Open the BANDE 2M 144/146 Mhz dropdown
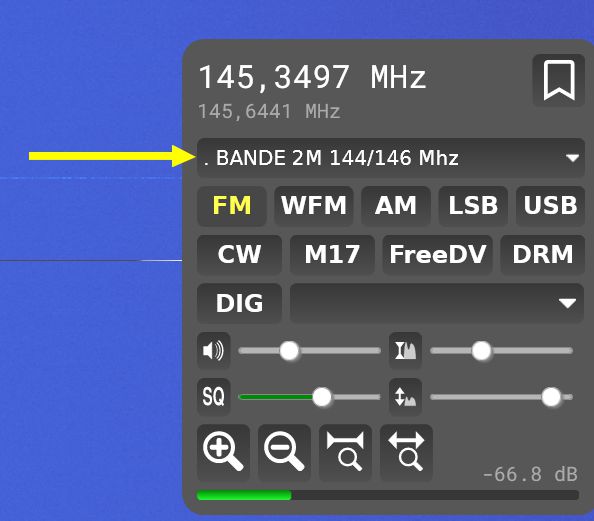 point(391,158)
